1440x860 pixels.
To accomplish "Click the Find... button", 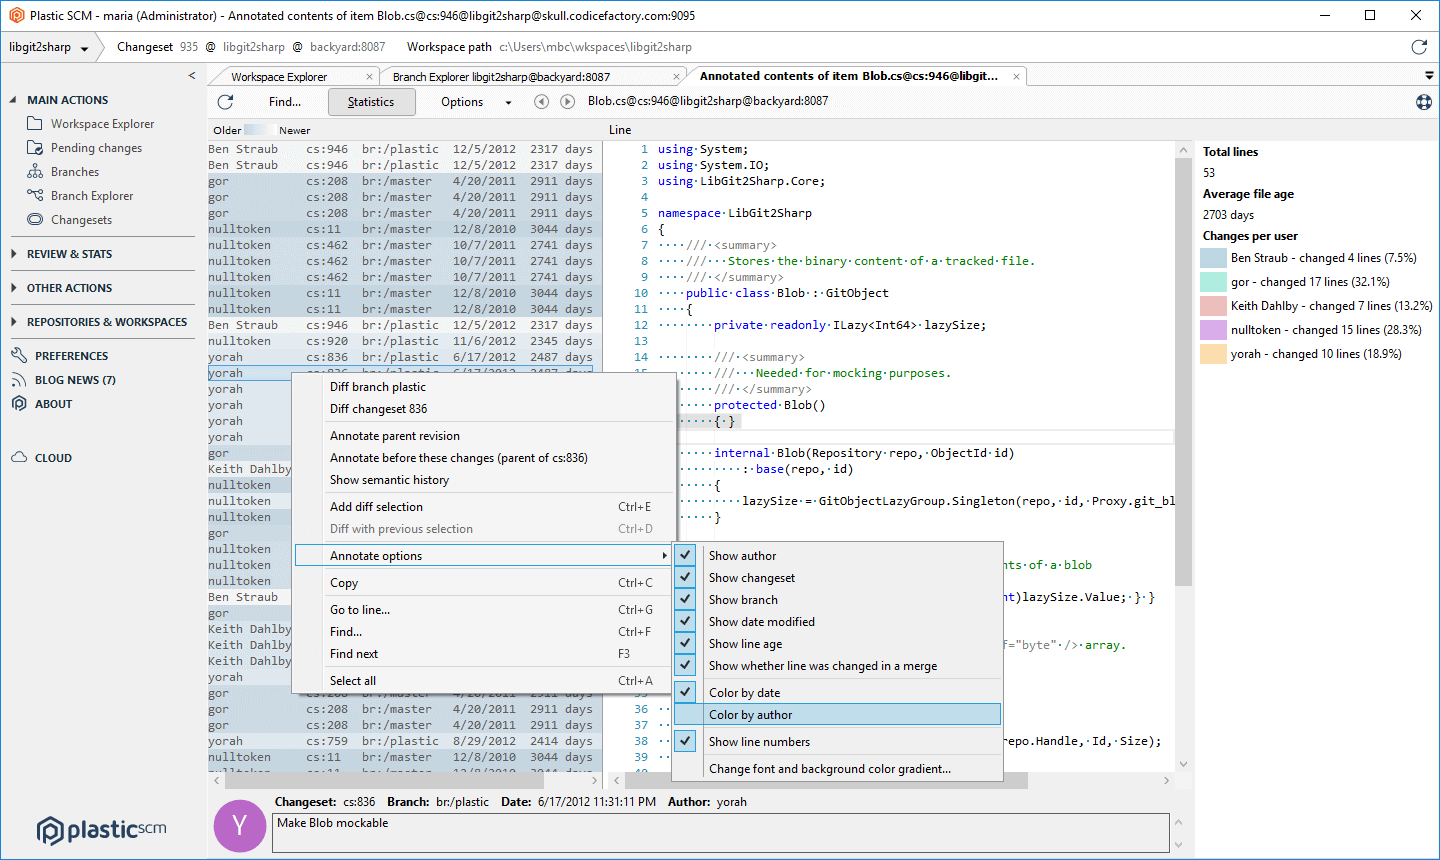I will 285,102.
